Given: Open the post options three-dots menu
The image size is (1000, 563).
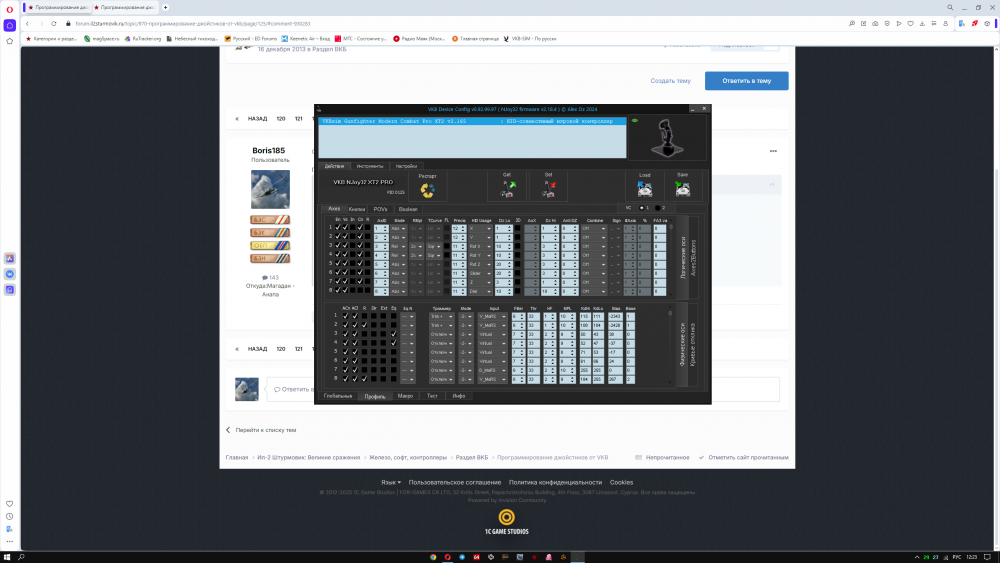Looking at the screenshot, I should [773, 151].
